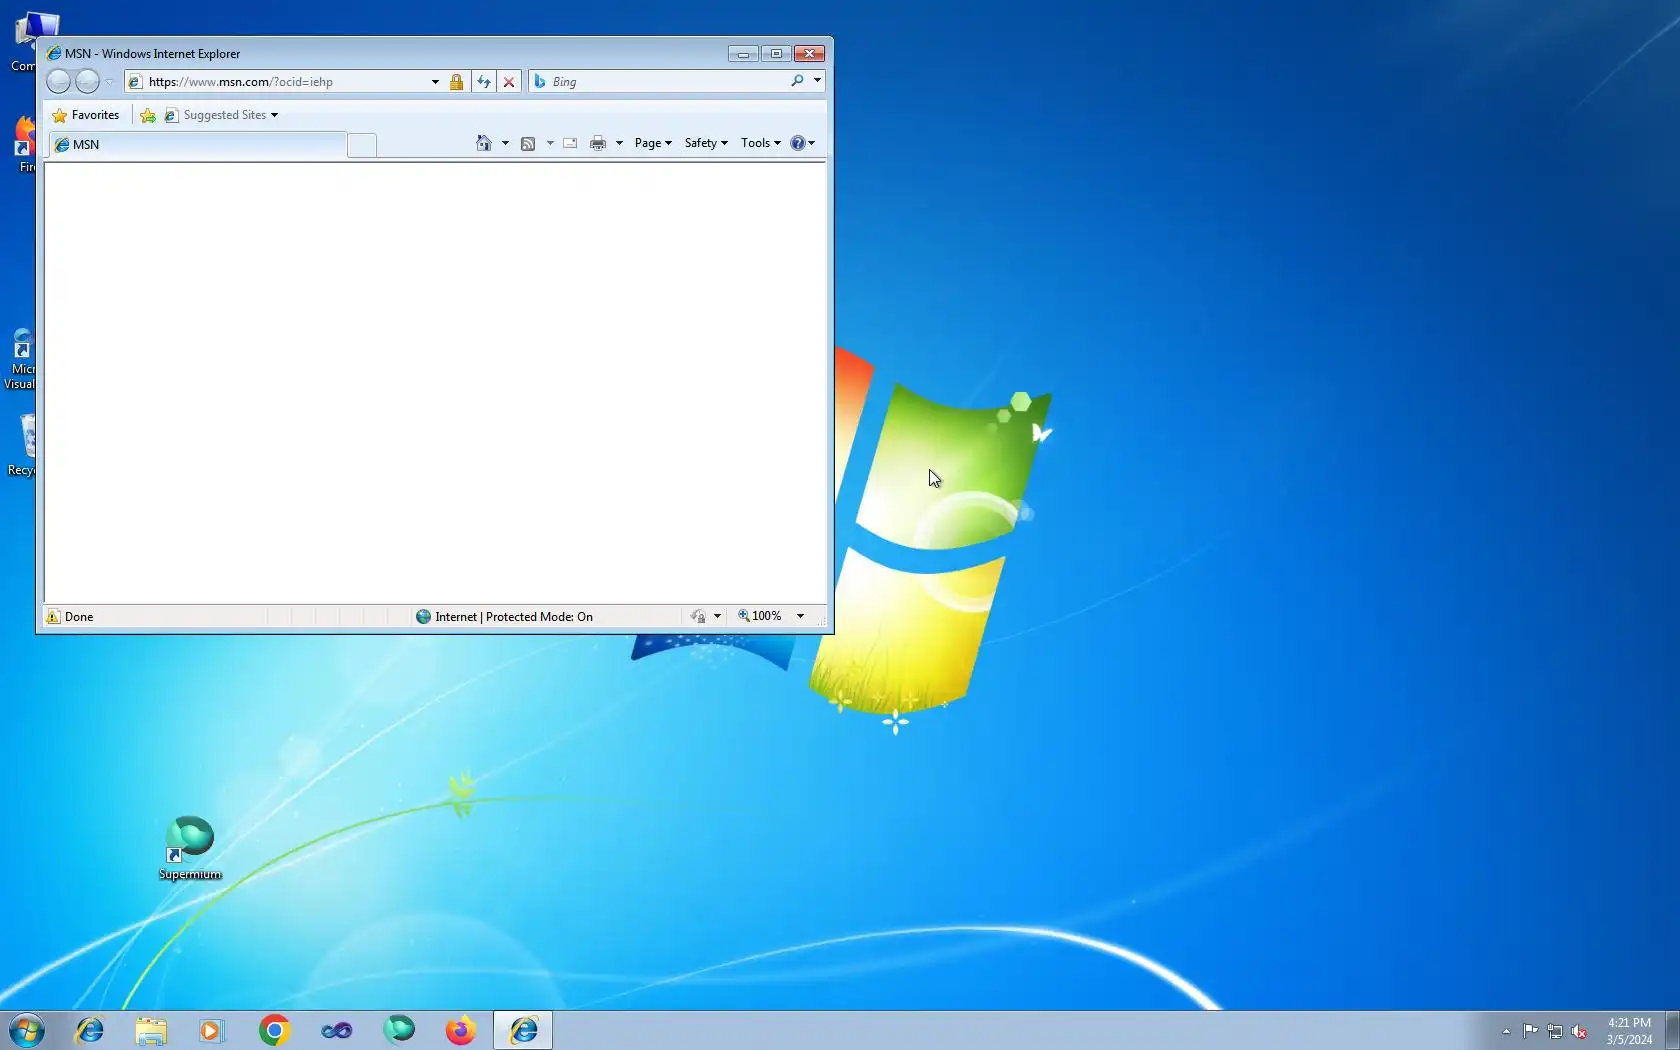Click the Recycle Bin desktop icon

point(21,445)
